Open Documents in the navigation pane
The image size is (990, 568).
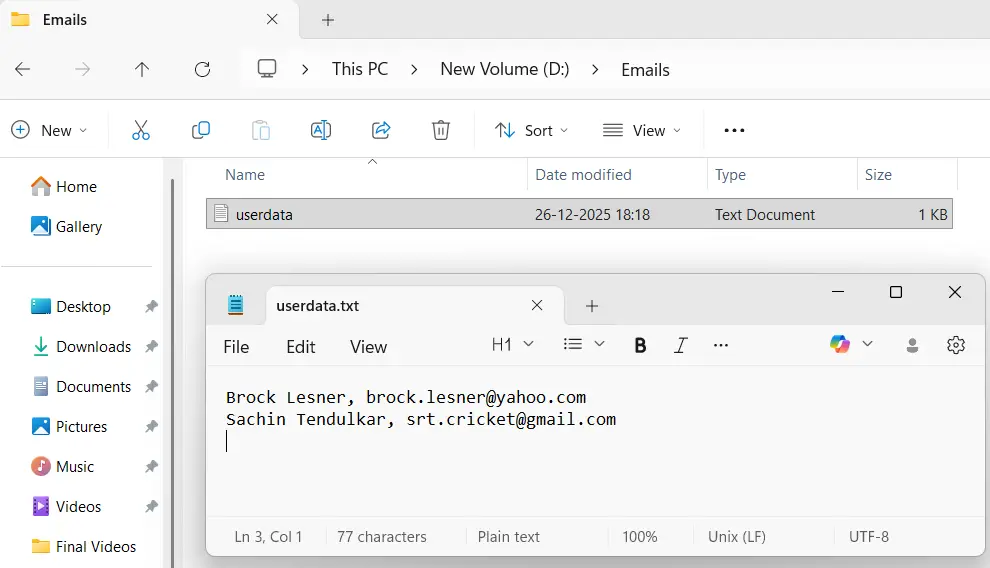pos(81,386)
